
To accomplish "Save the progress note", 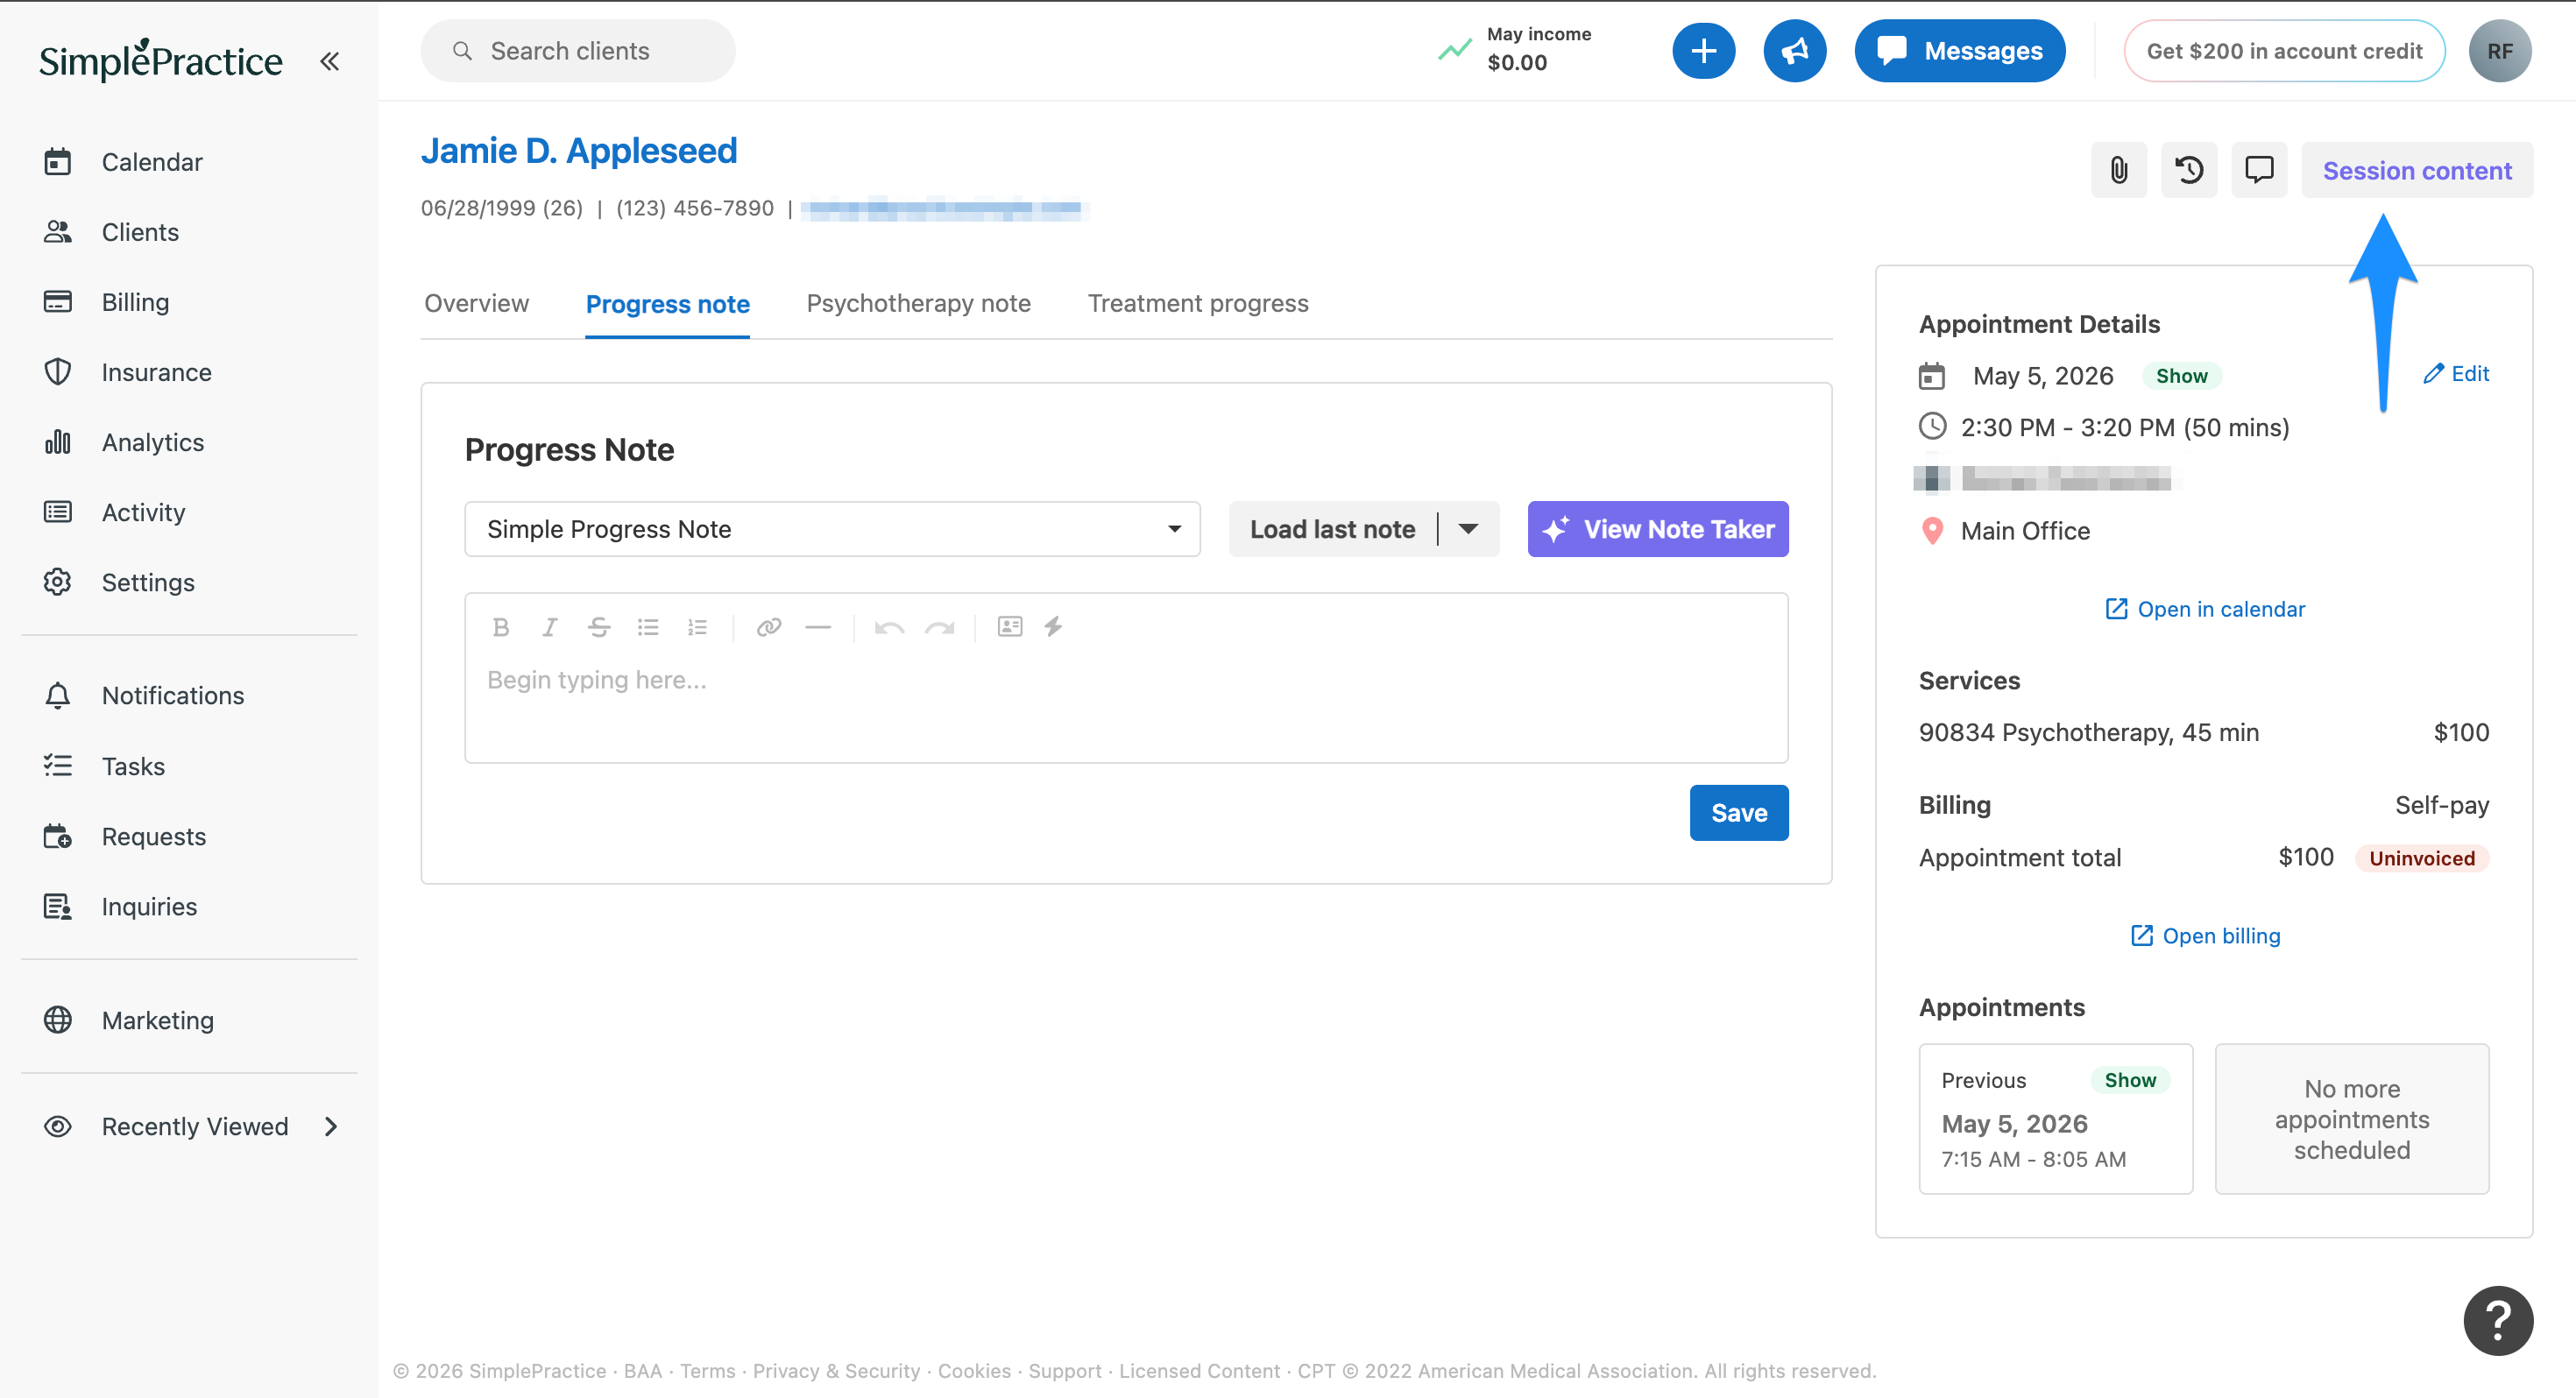I will 1738,813.
